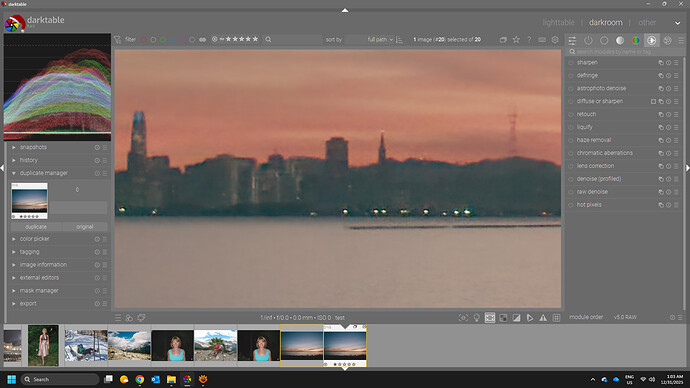Open presets quick access menu
Image resolution: width=690 pixels, height=388 pixels.
click(118, 318)
